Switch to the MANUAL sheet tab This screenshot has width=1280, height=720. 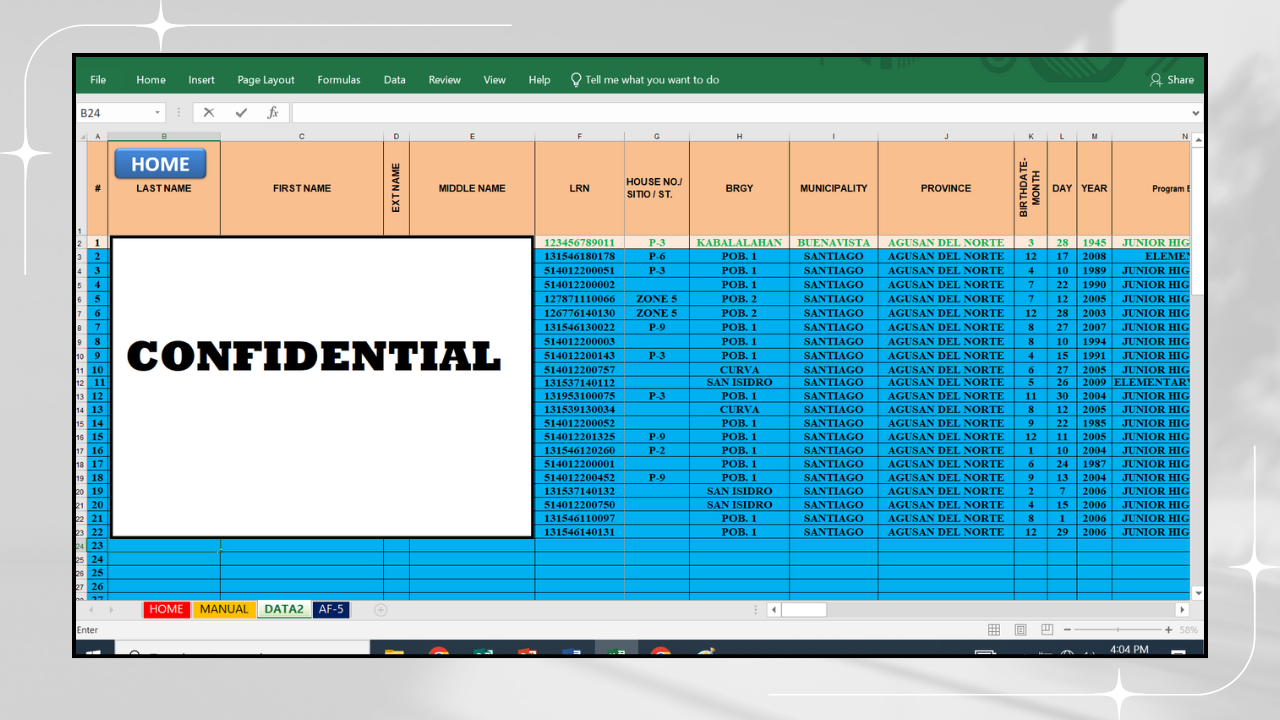coord(224,609)
